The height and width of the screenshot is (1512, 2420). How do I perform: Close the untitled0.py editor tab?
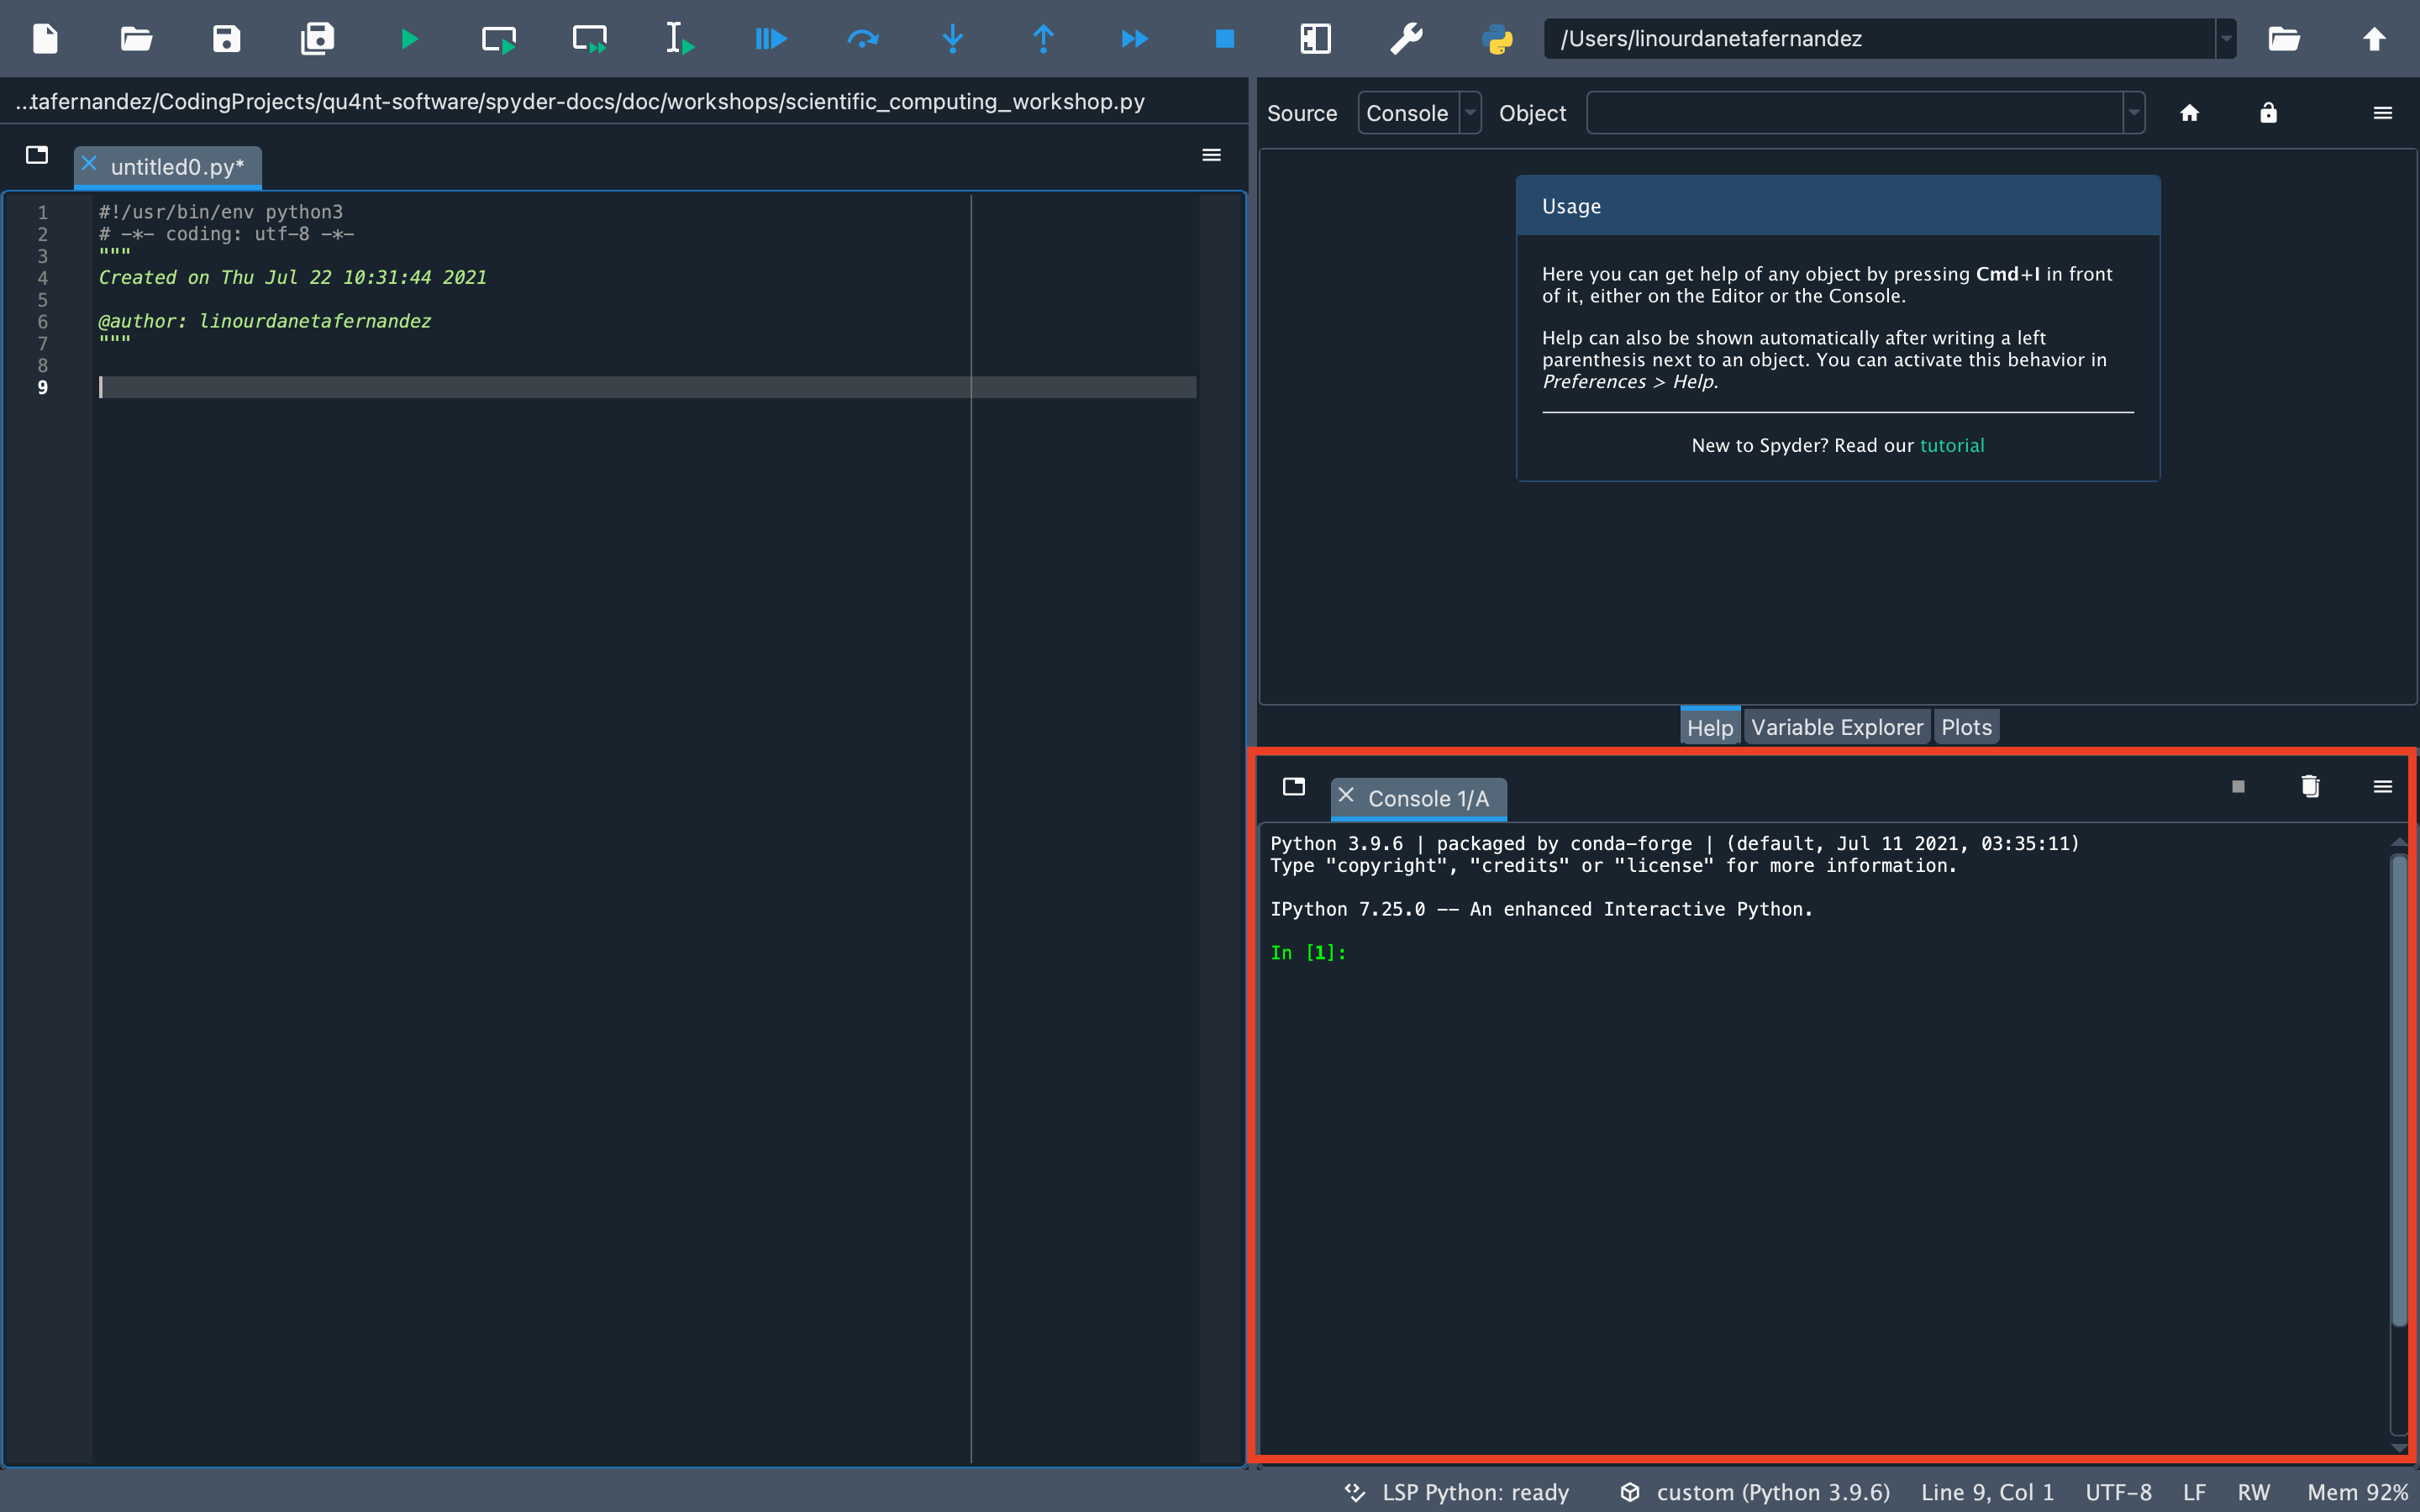(x=88, y=165)
